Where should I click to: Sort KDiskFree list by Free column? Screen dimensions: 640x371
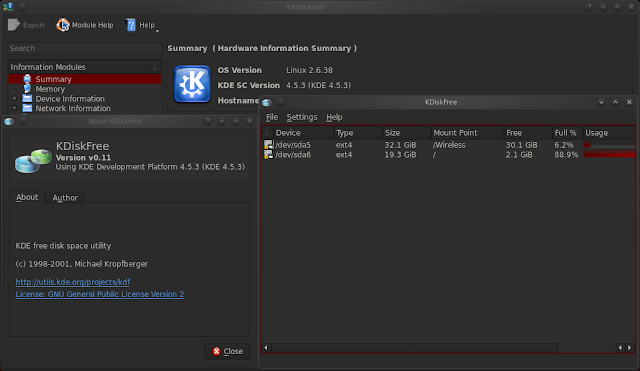(528, 133)
